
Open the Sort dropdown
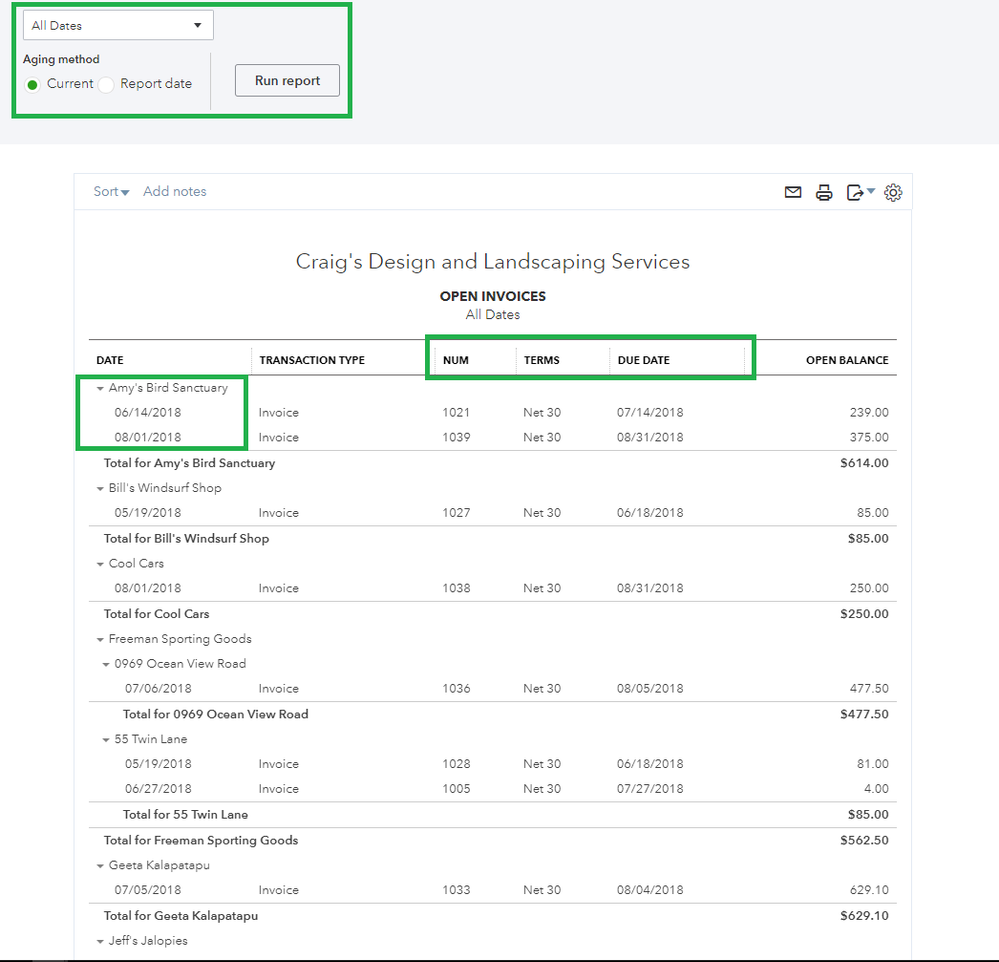tap(110, 191)
